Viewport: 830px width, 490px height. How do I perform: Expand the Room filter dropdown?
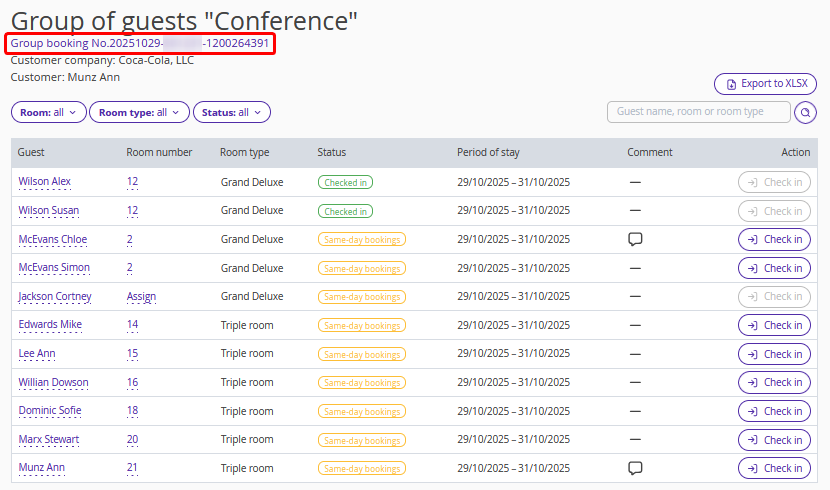[49, 113]
